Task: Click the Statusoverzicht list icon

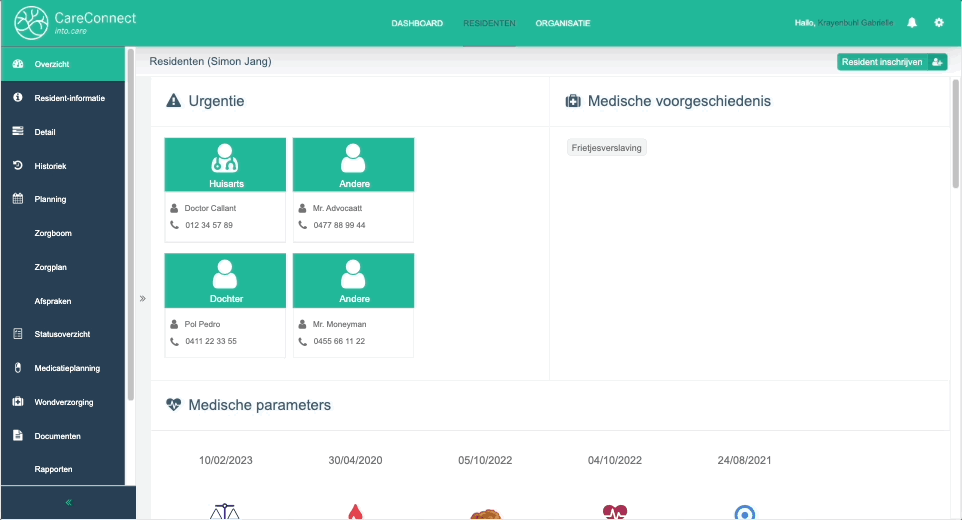Action: click(x=18, y=334)
